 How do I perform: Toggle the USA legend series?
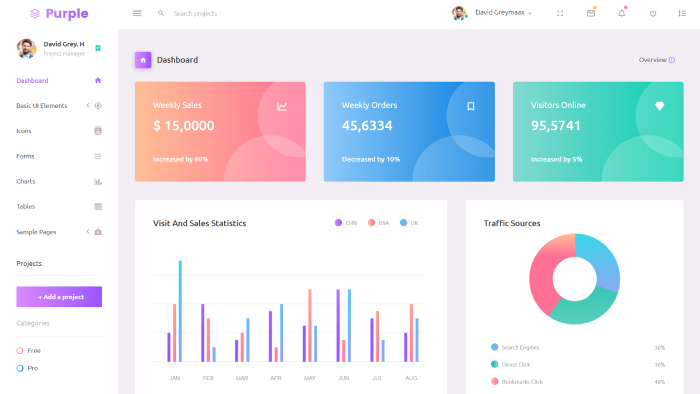pos(378,223)
